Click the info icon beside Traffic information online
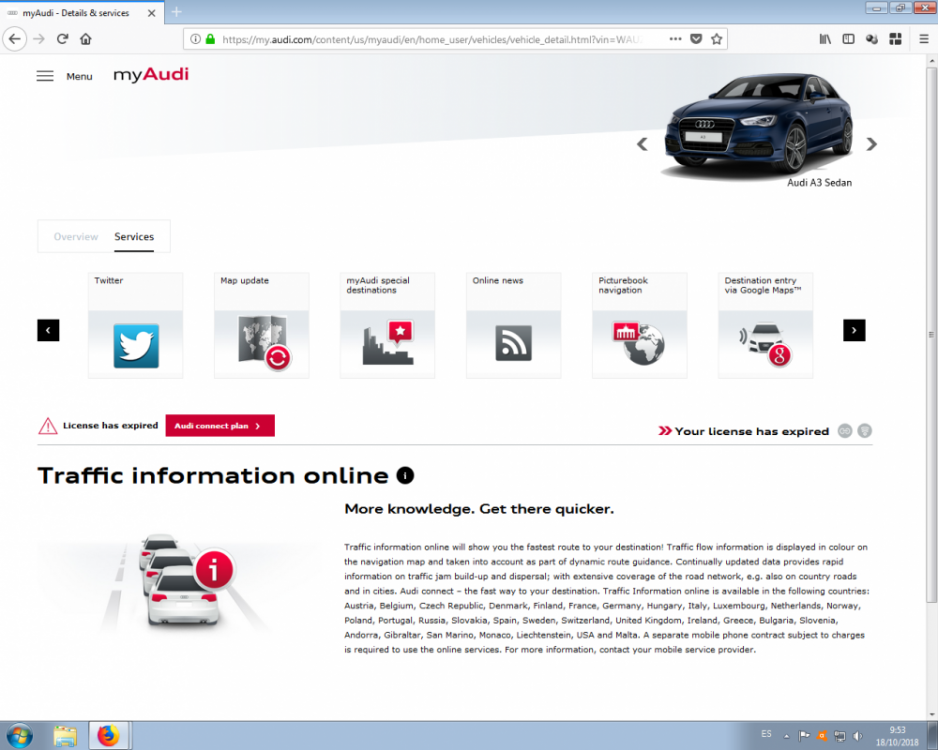The height and width of the screenshot is (750, 938). point(405,475)
